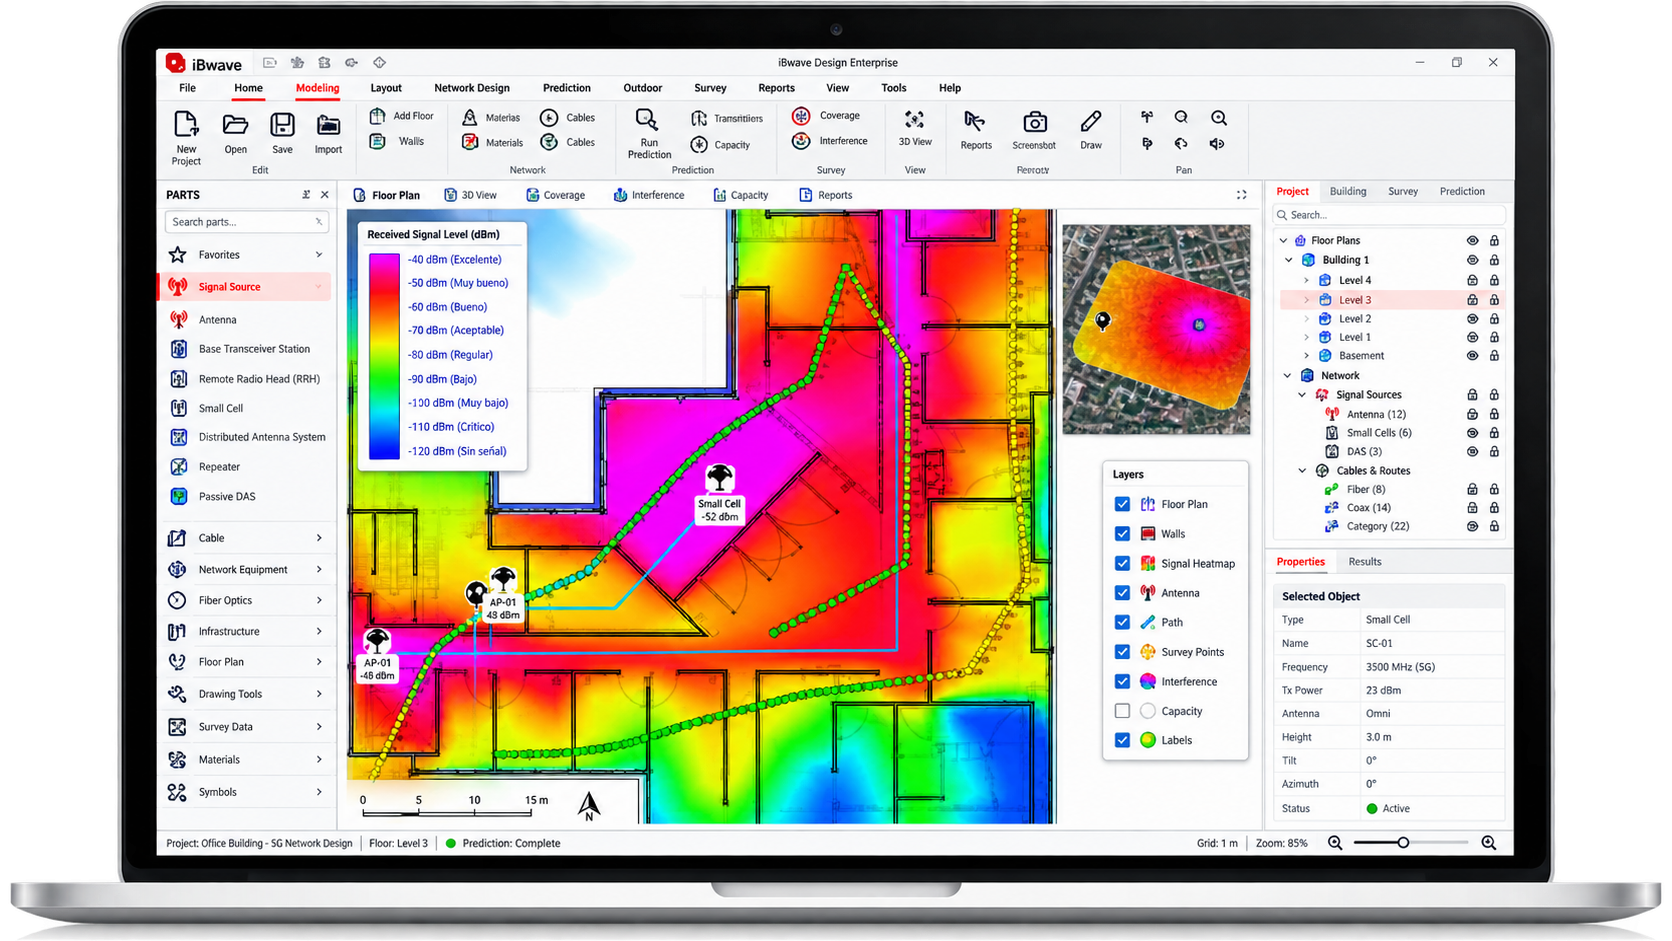
Task: Switch to the Results tab
Action: tap(1365, 562)
